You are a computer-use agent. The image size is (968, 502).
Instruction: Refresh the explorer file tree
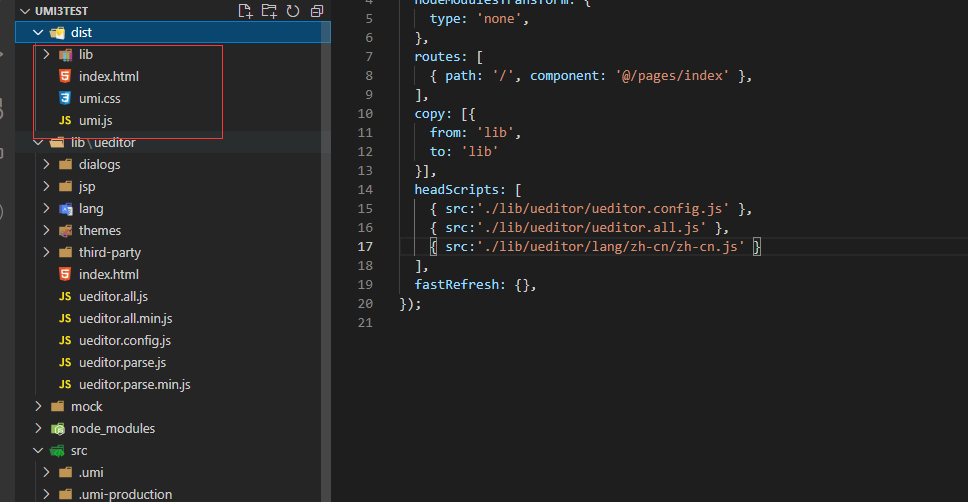(x=293, y=10)
